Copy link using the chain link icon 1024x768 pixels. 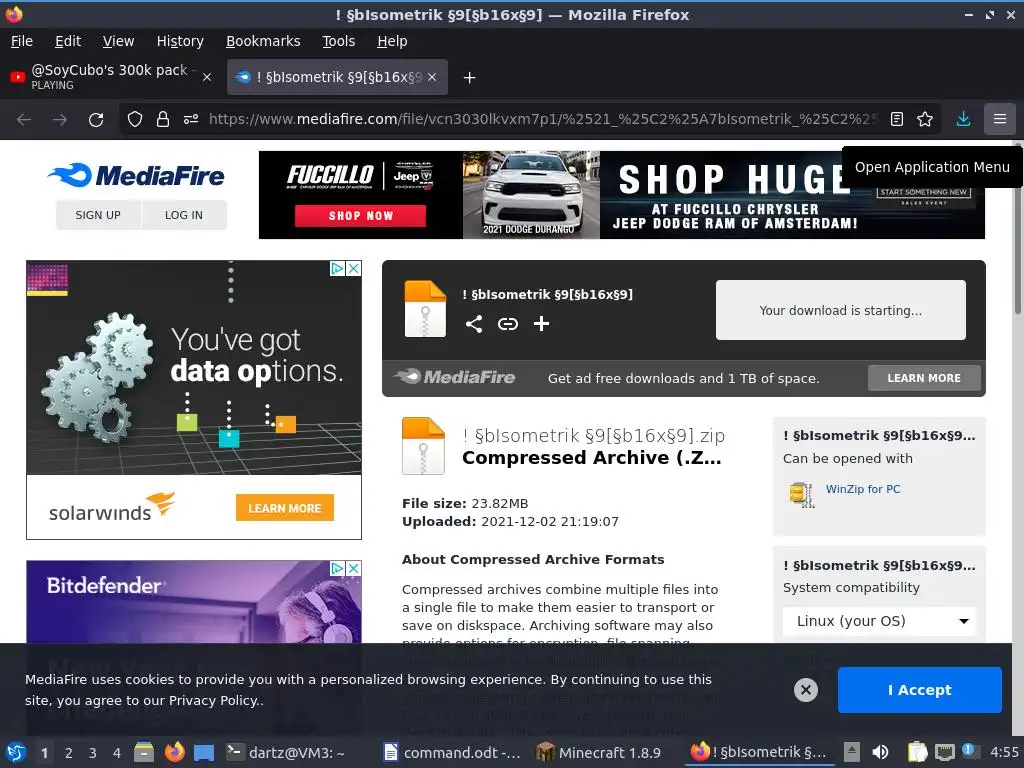point(507,324)
